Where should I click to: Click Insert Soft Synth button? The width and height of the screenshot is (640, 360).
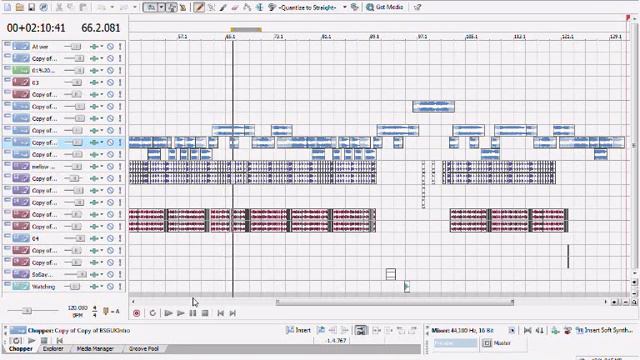pos(604,330)
